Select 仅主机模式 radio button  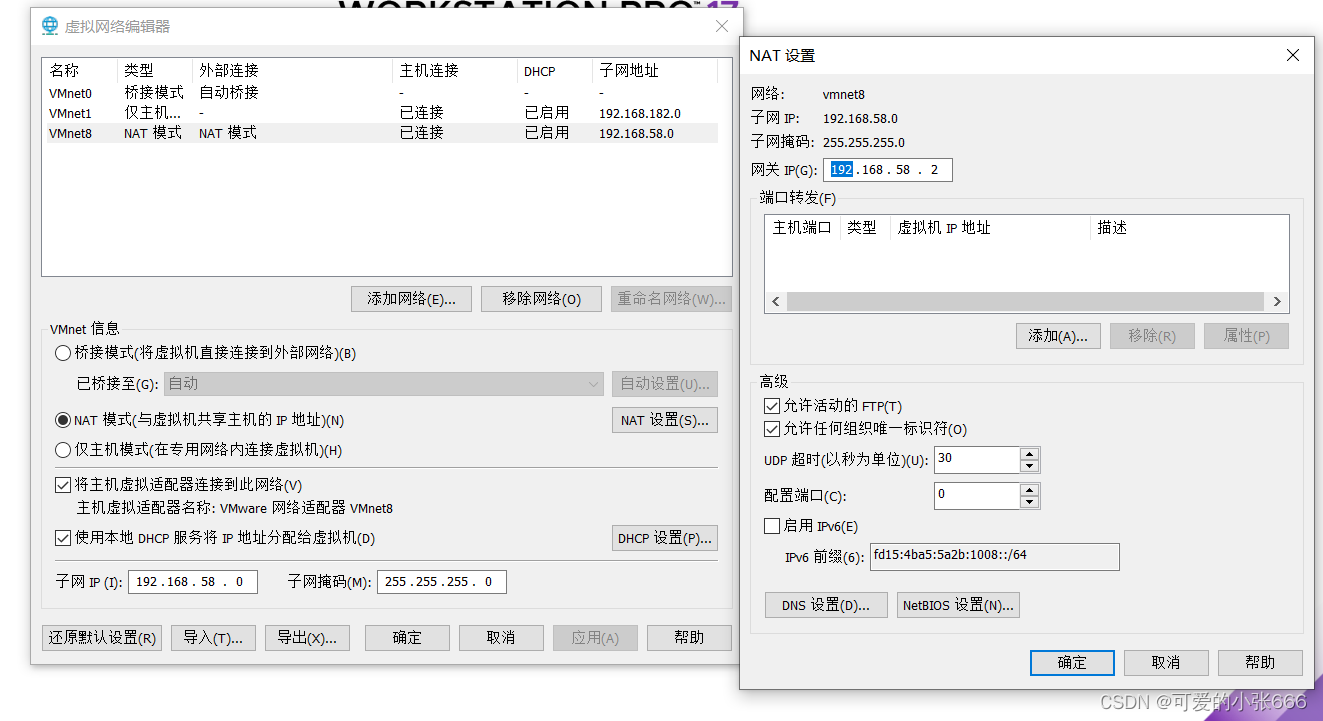tap(63, 450)
